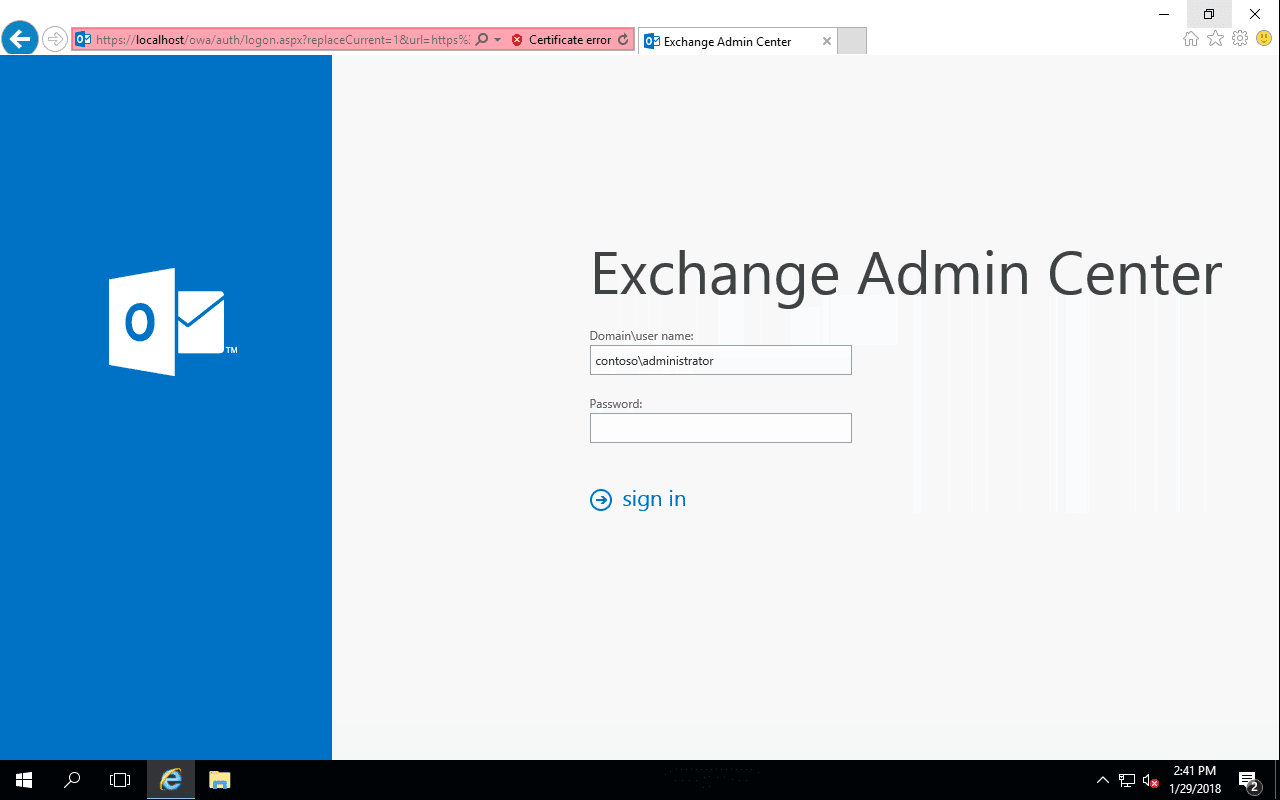Image resolution: width=1280 pixels, height=800 pixels.
Task: Click the smiley feedback icon
Action: coord(1264,39)
